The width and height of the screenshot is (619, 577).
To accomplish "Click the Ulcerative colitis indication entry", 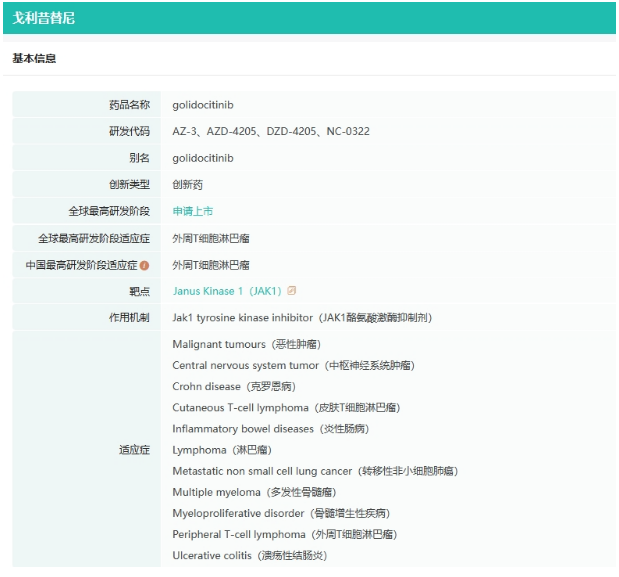I will [250, 556].
